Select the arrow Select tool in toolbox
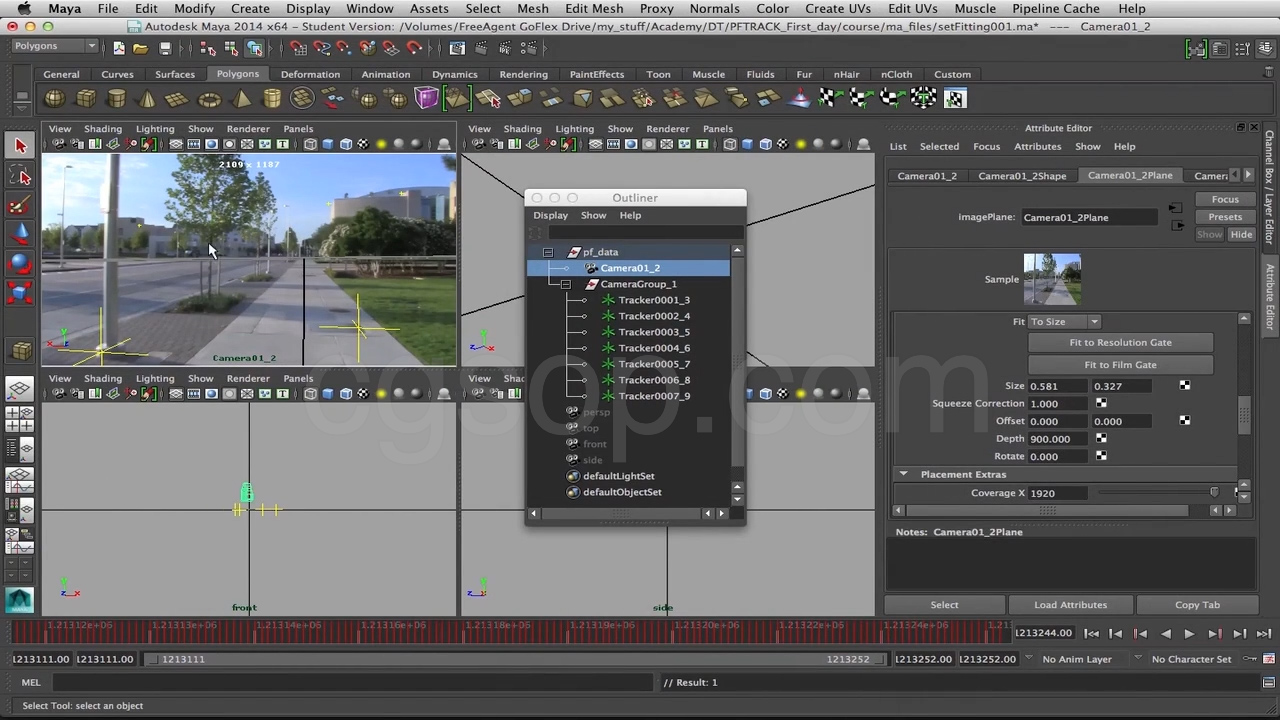Viewport: 1280px width, 720px height. point(20,146)
